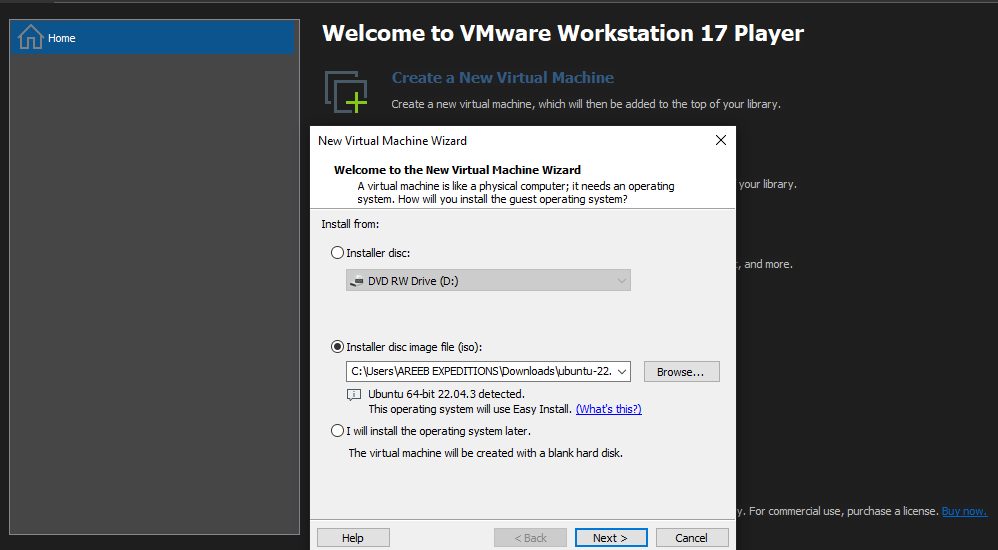The width and height of the screenshot is (998, 550).
Task: Click the Browse... button
Action: click(x=681, y=372)
